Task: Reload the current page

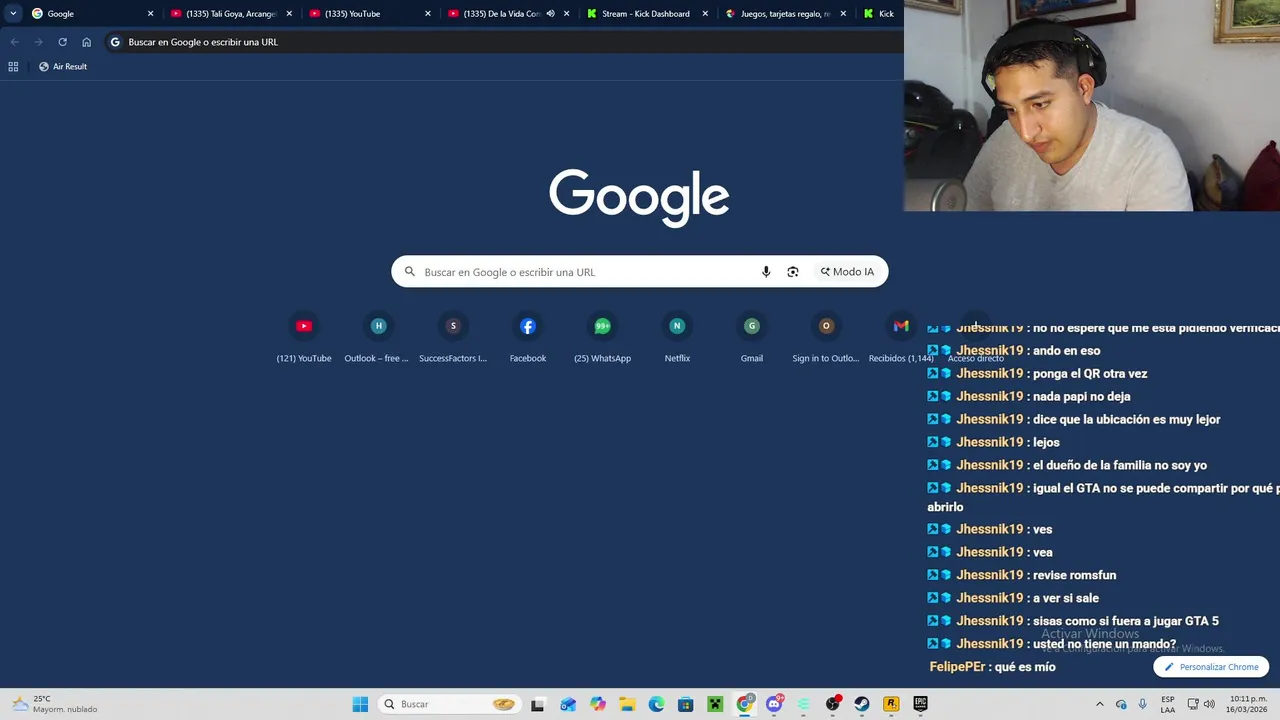Action: click(62, 42)
